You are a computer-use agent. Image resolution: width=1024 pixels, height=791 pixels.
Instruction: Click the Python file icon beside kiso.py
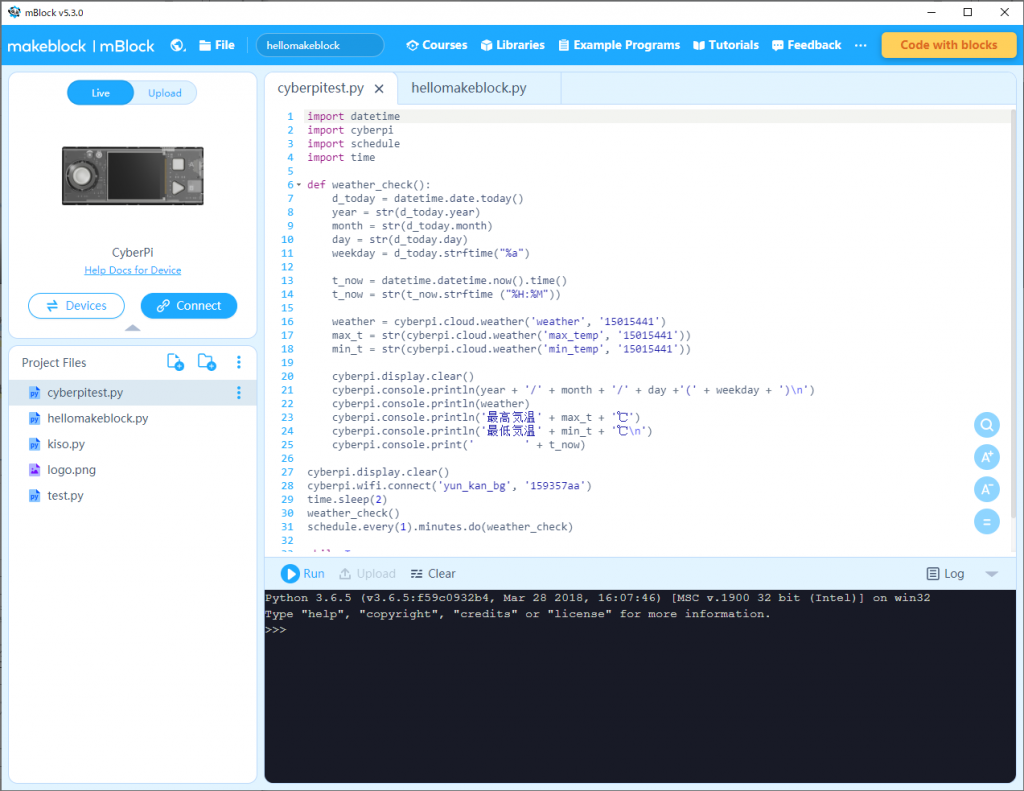coord(35,444)
